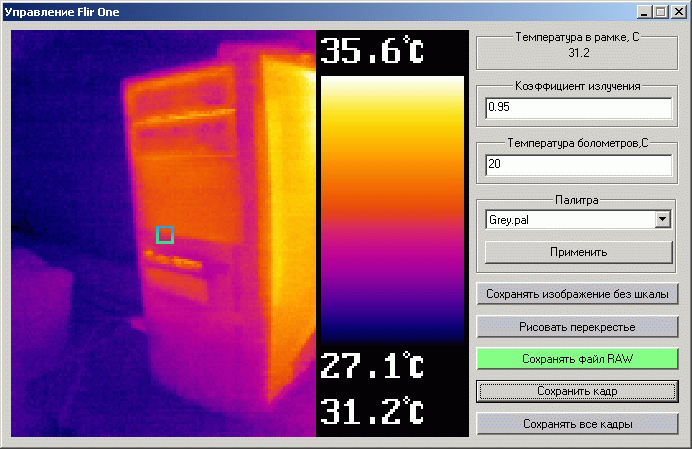Click the thermal color gradient scale
Image resolution: width=692 pixels, height=449 pixels.
(392, 210)
